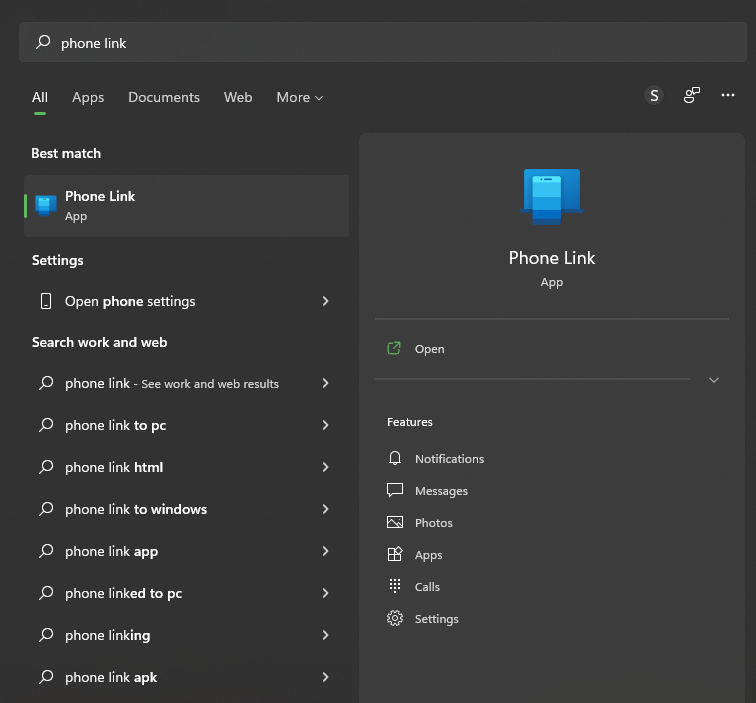This screenshot has height=703, width=756.
Task: Click the S user account avatar
Action: coord(654,95)
